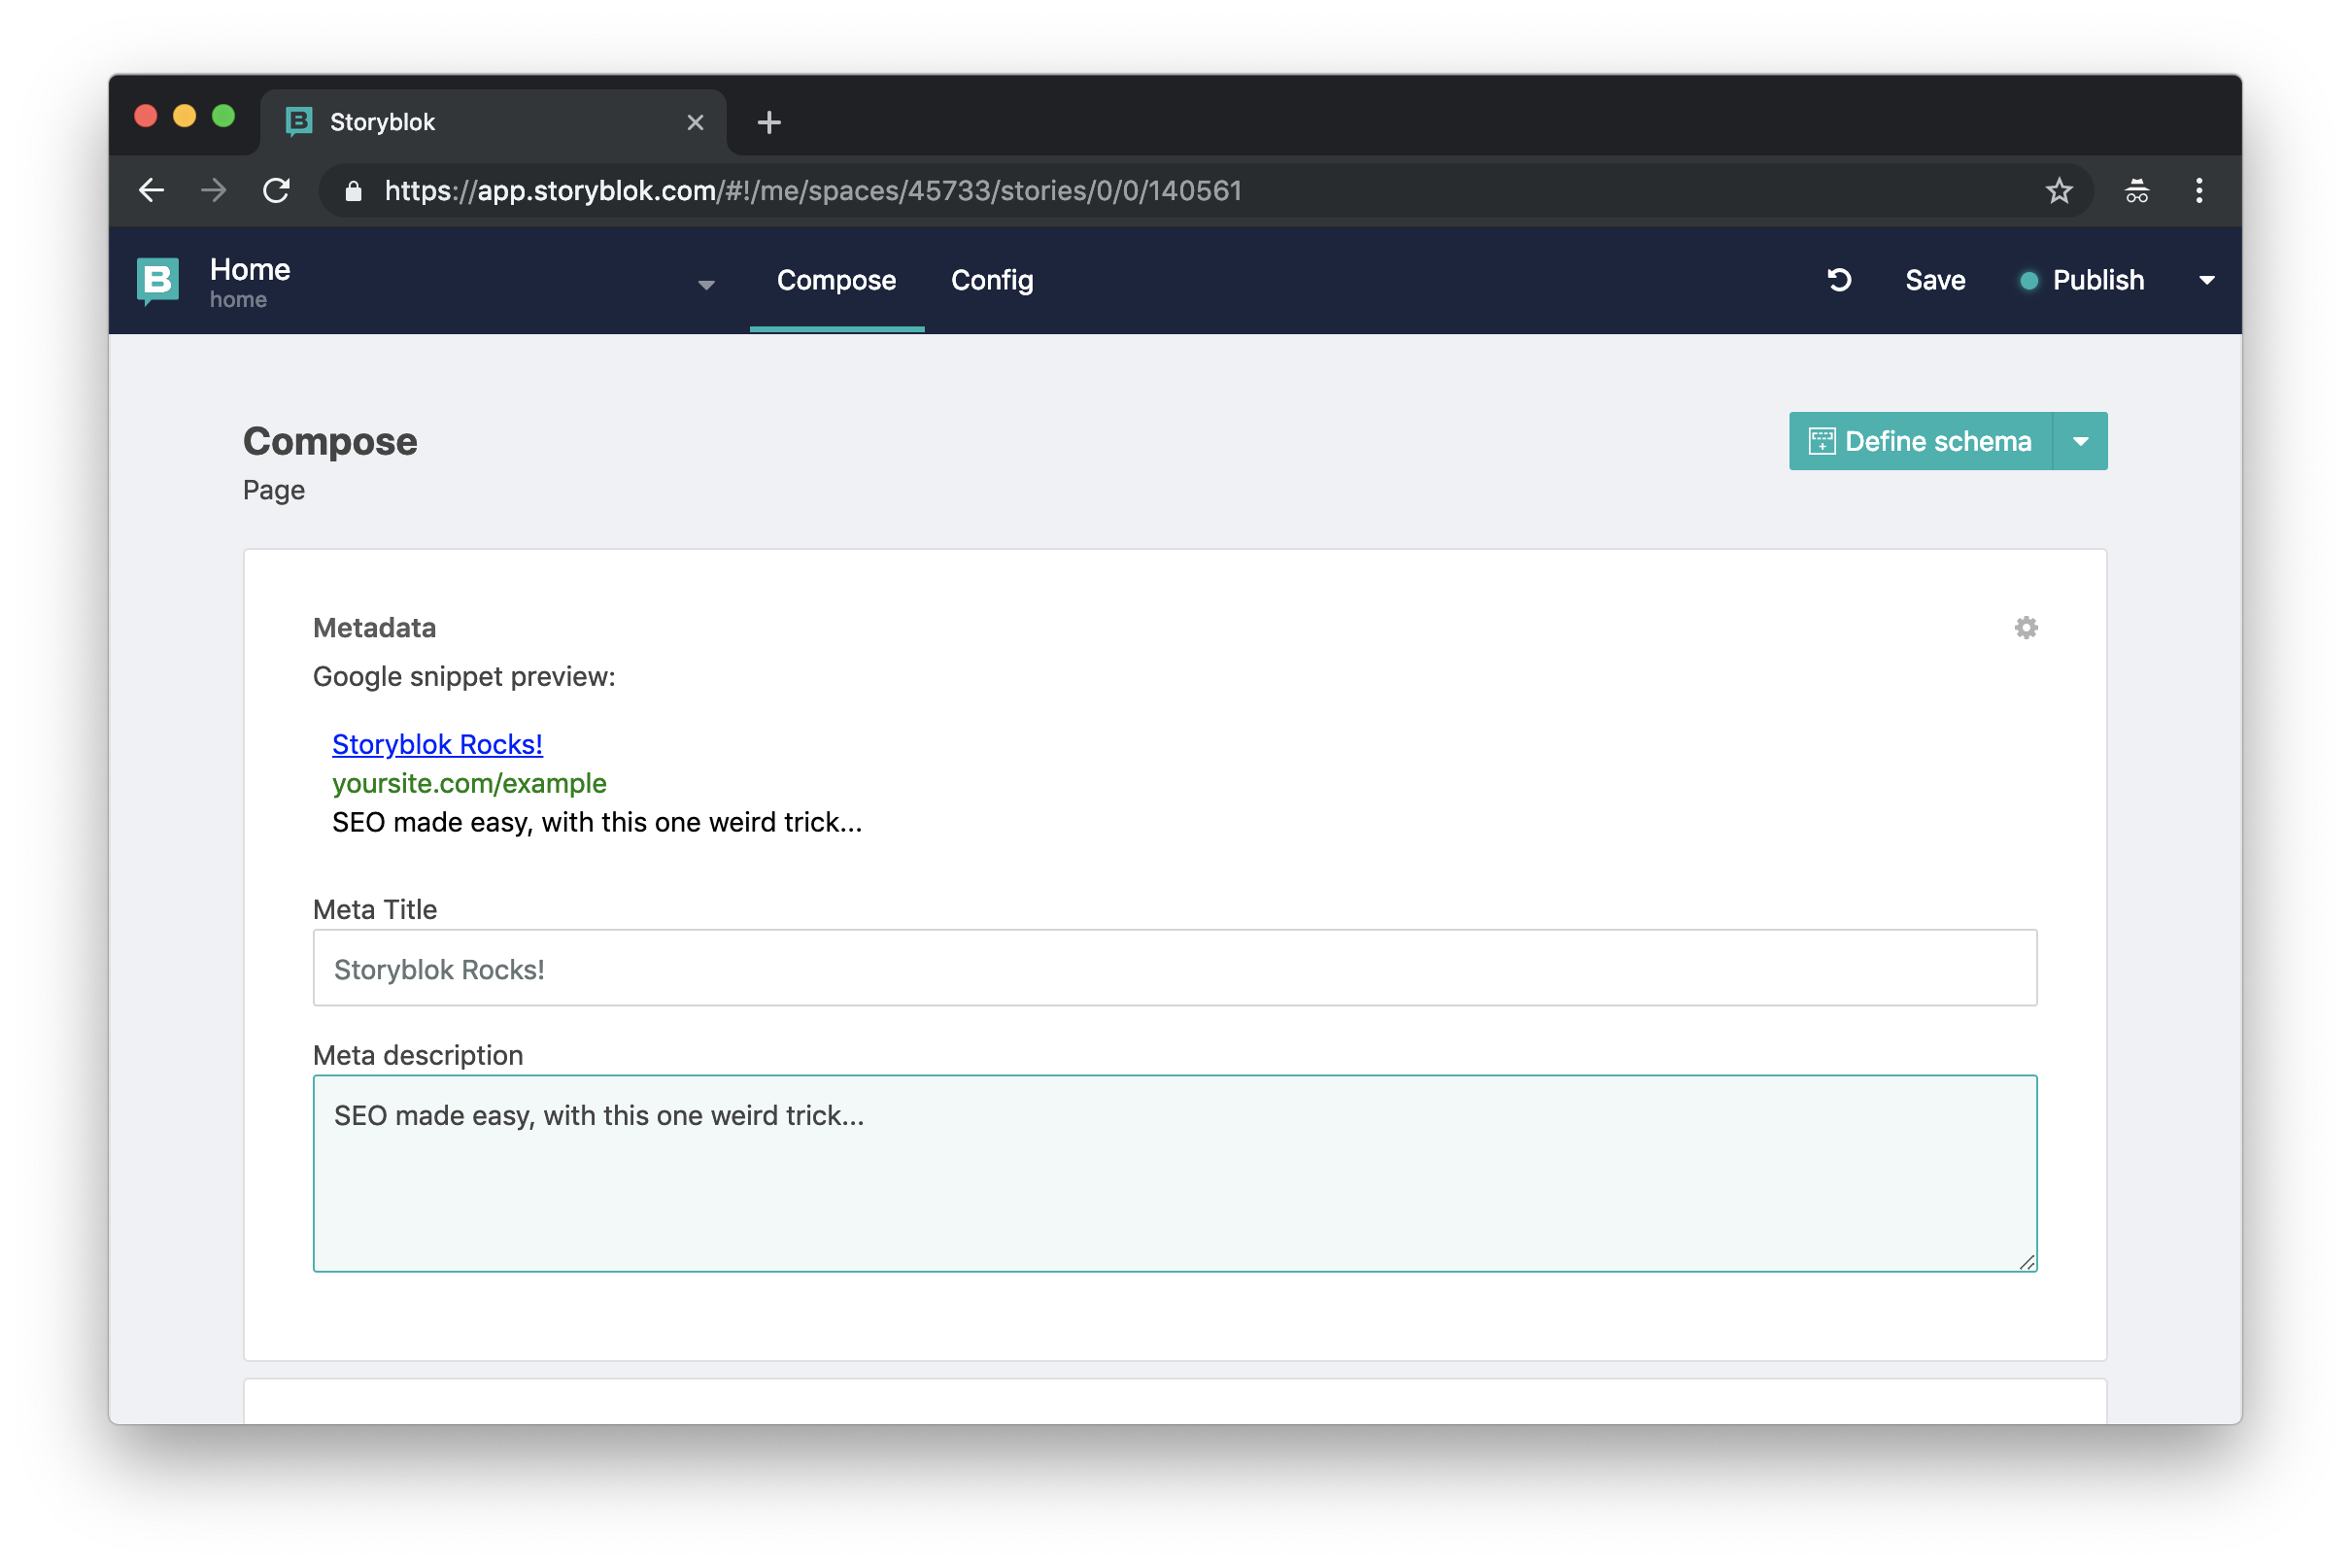
Task: Select the Compose tab
Action: pos(836,280)
